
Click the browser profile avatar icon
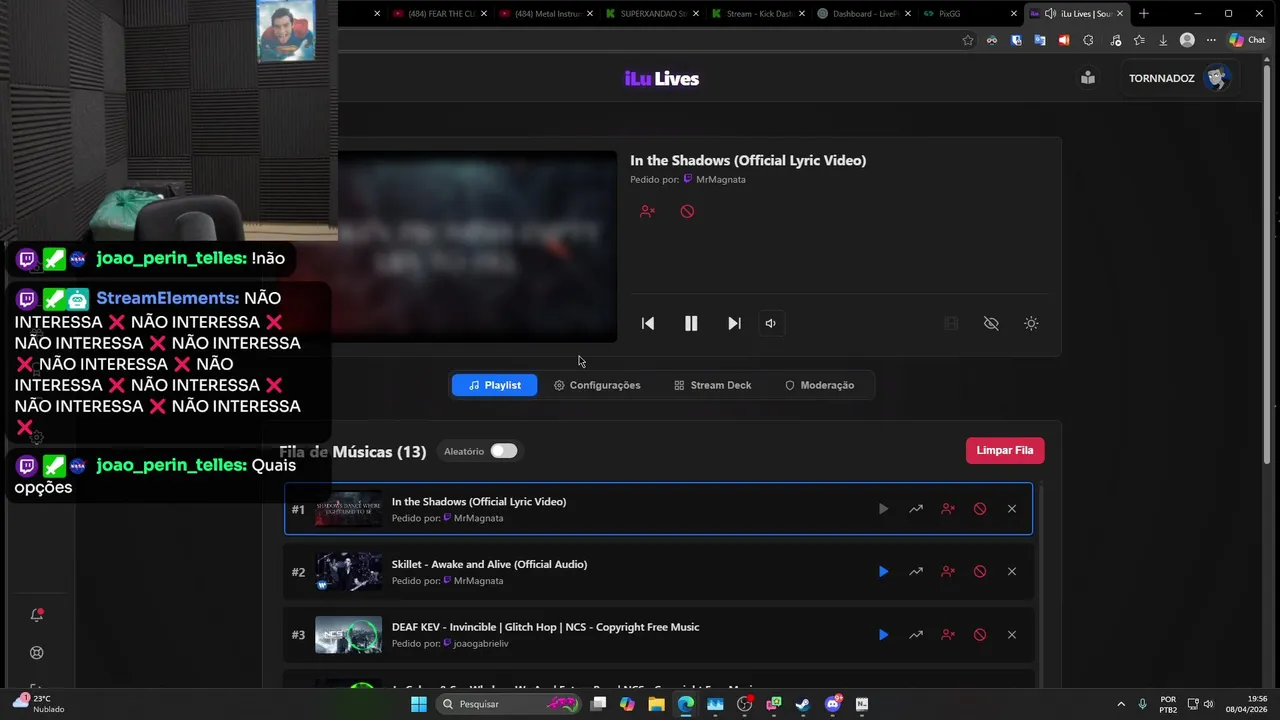pos(1187,40)
